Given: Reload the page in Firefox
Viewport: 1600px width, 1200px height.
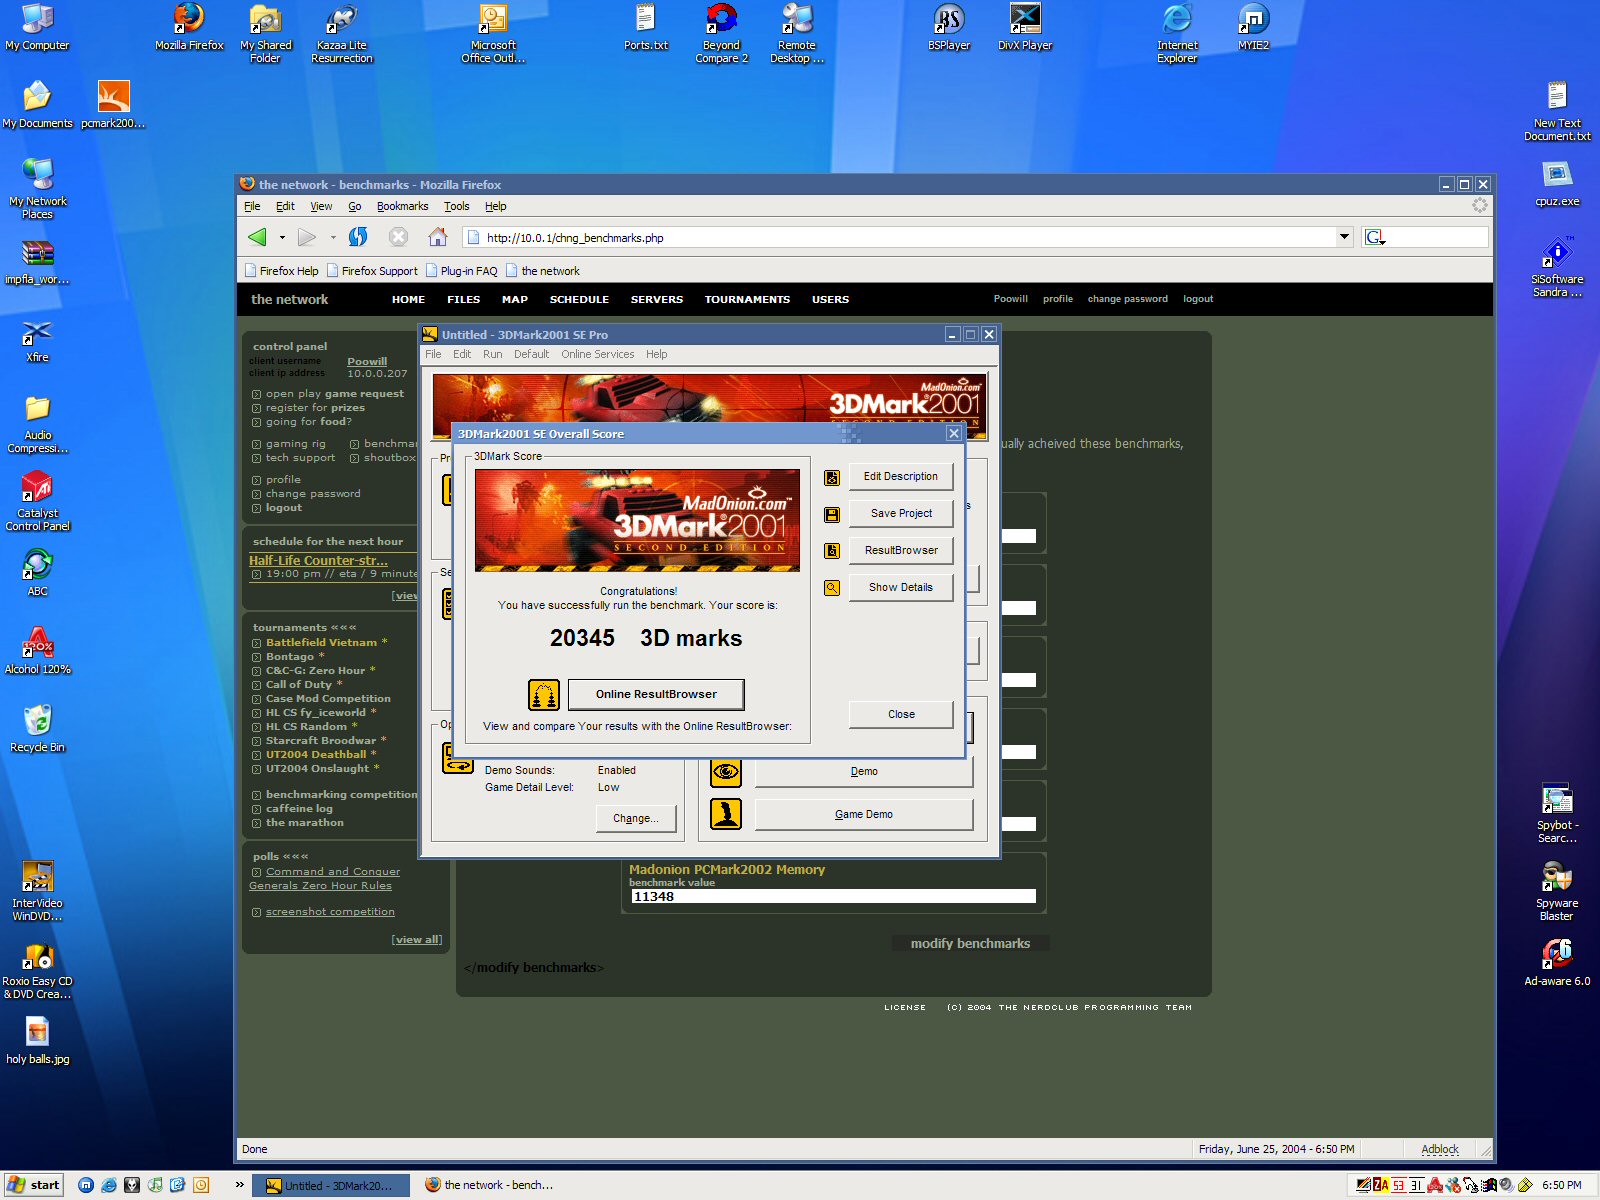Looking at the screenshot, I should pyautogui.click(x=358, y=237).
